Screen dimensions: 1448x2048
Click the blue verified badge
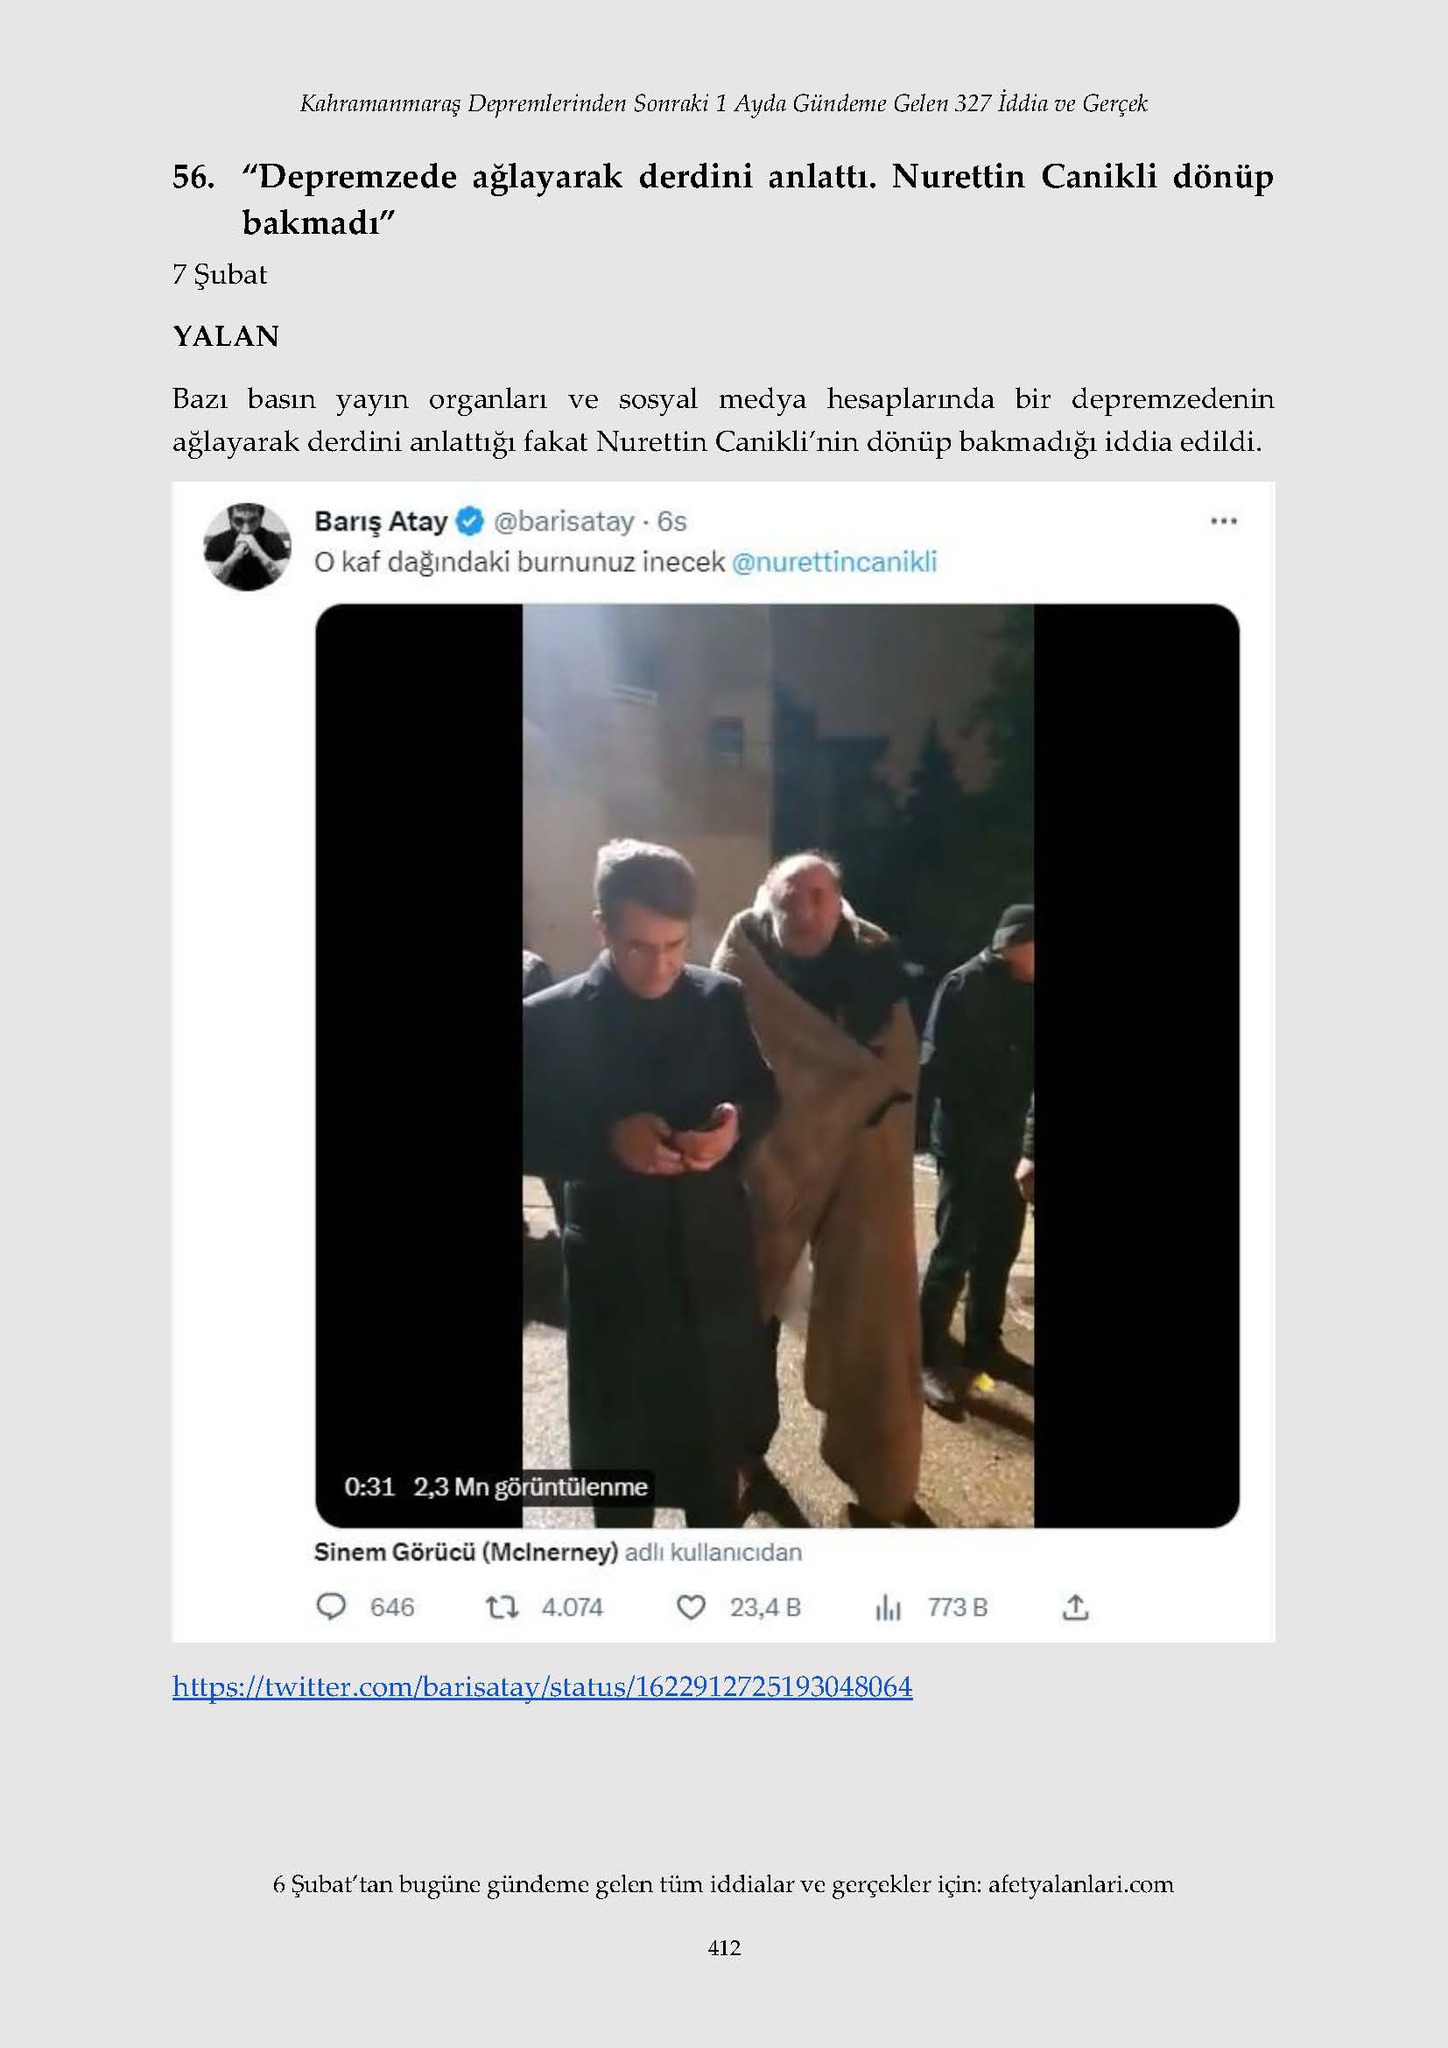tap(471, 521)
